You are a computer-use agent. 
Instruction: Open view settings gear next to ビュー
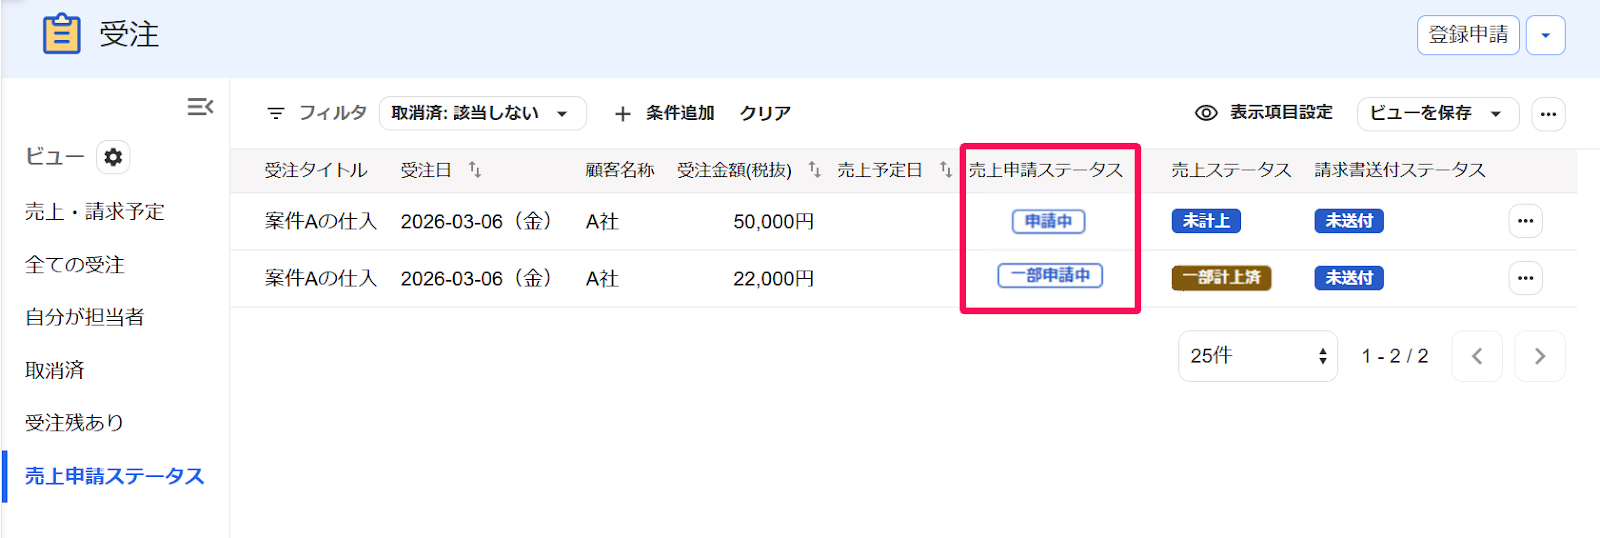113,157
